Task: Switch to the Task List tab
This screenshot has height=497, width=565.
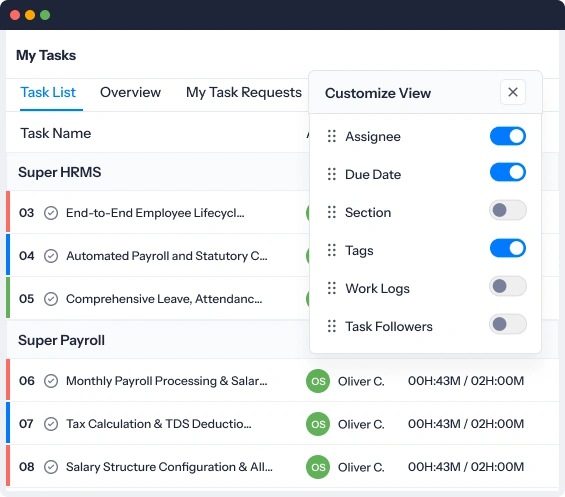Action: pyautogui.click(x=48, y=92)
